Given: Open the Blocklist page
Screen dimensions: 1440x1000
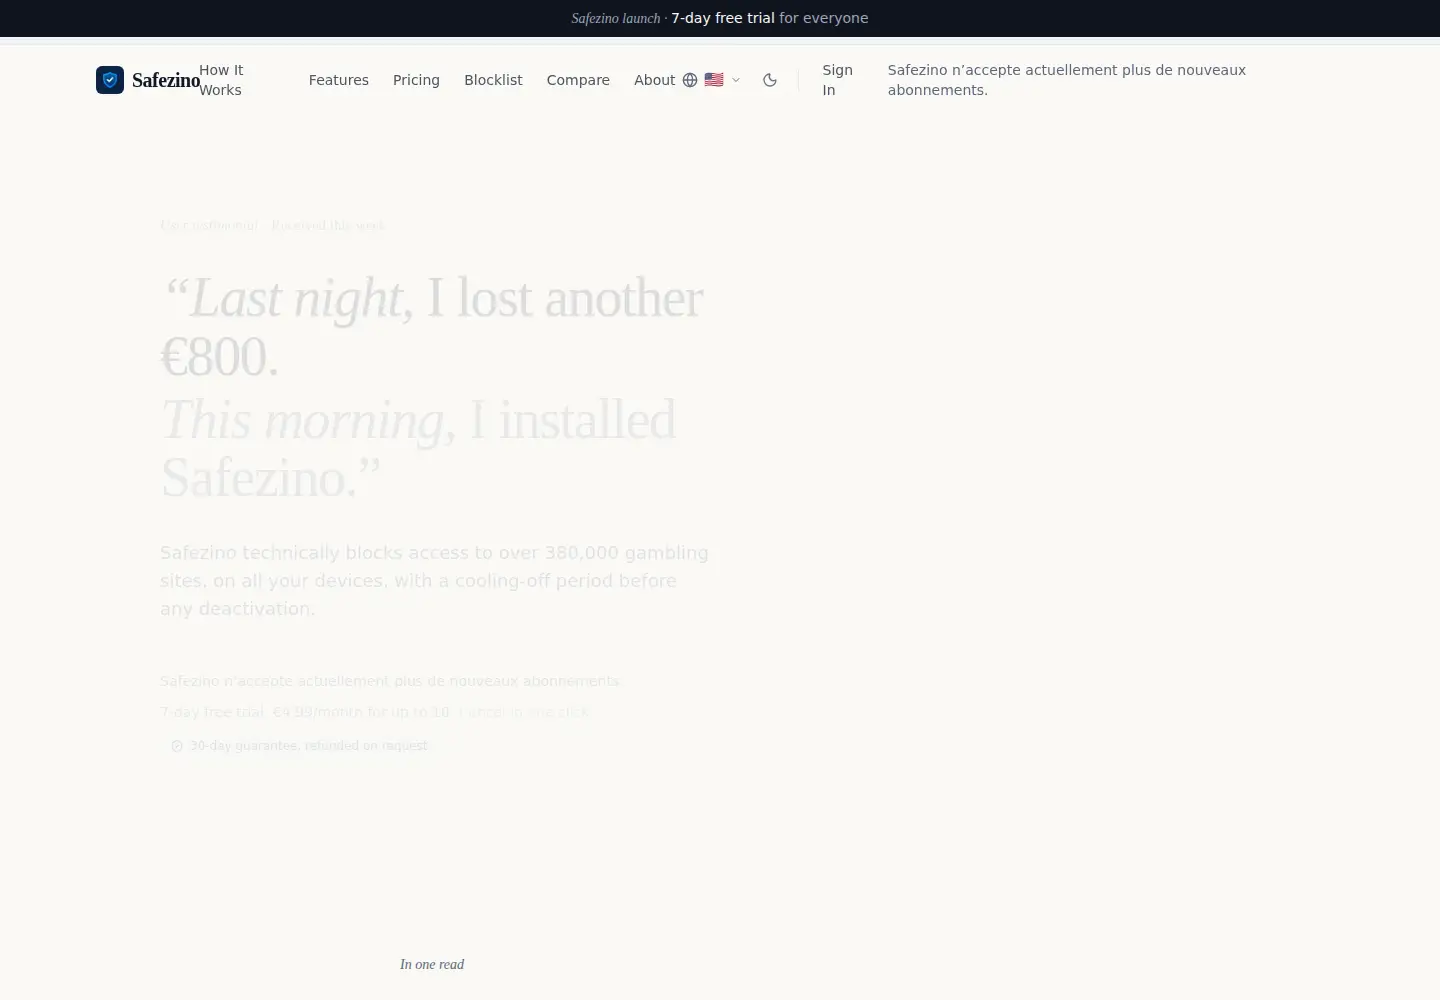Looking at the screenshot, I should tap(493, 80).
